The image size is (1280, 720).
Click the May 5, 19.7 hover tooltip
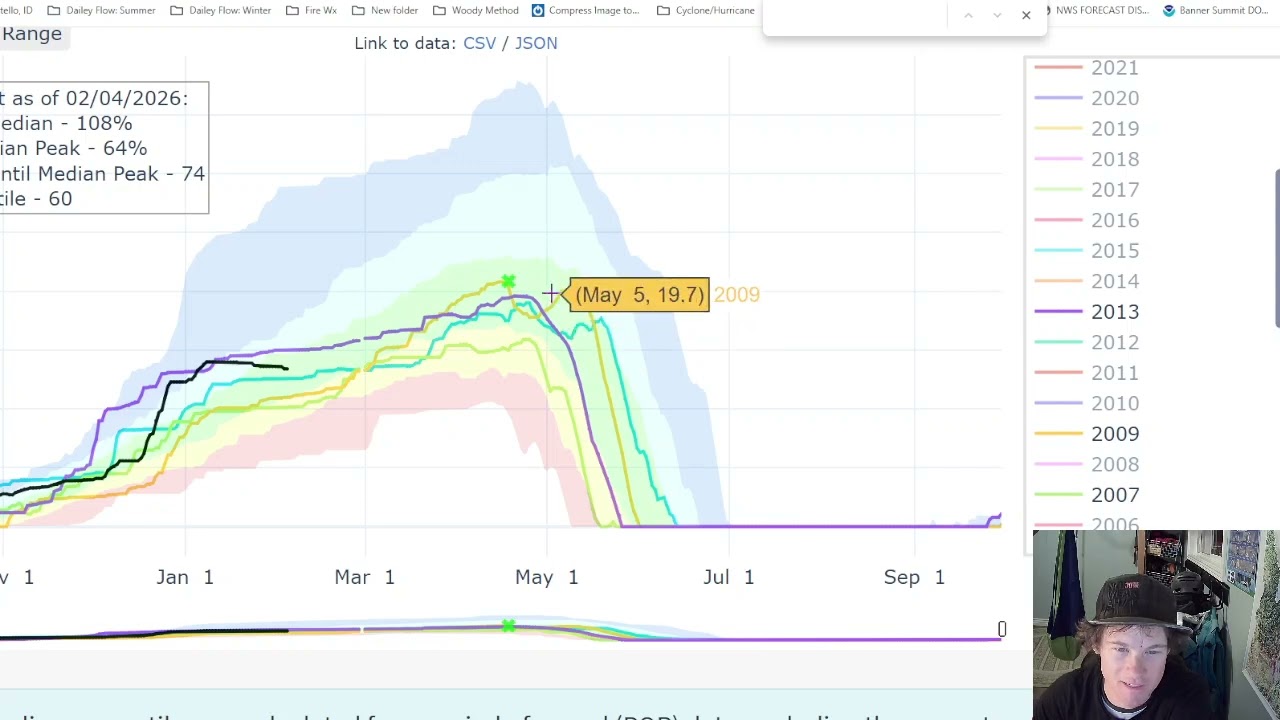[639, 295]
